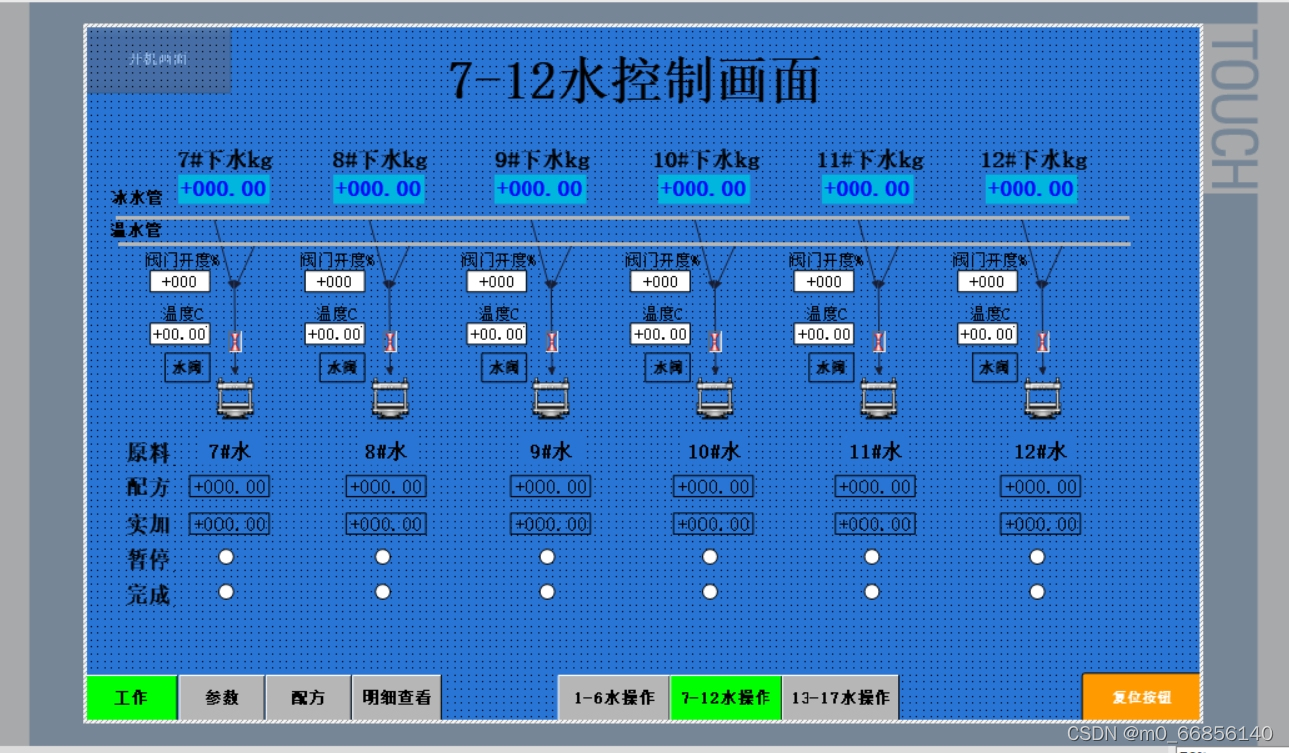Click the 阀门开度% field for 7#
Viewport: 1289px width, 753px height.
[181, 282]
